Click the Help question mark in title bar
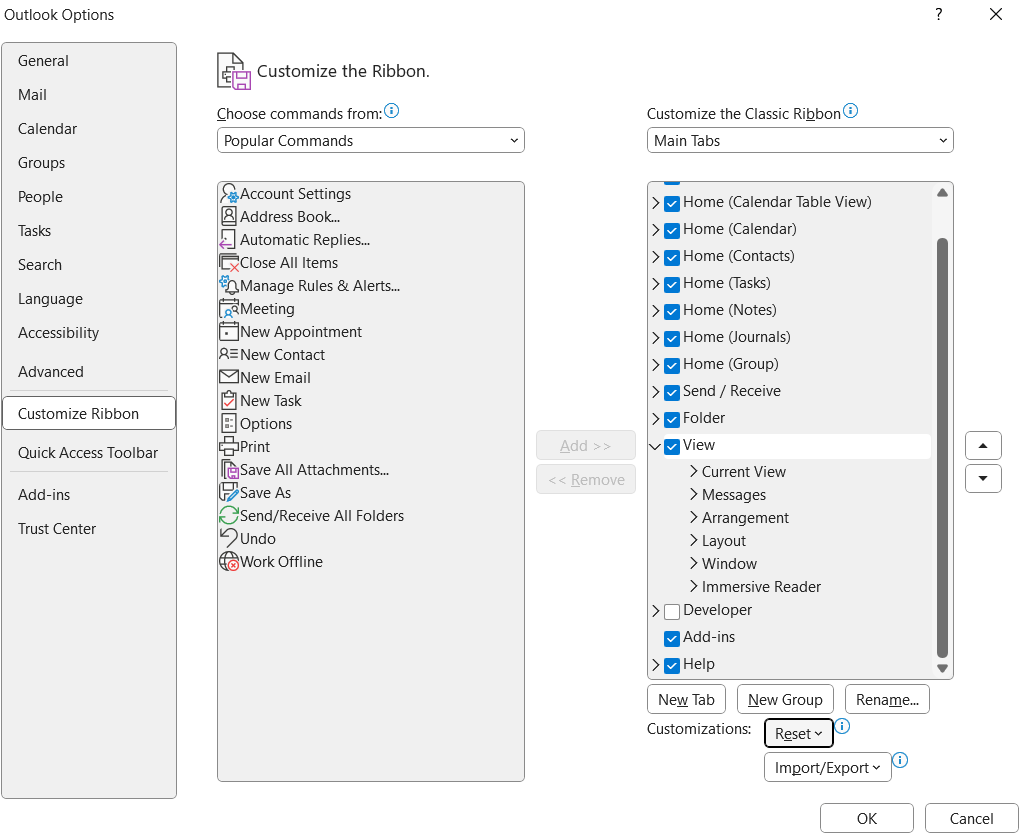Screen dimensions: 1021x835 [938, 14]
